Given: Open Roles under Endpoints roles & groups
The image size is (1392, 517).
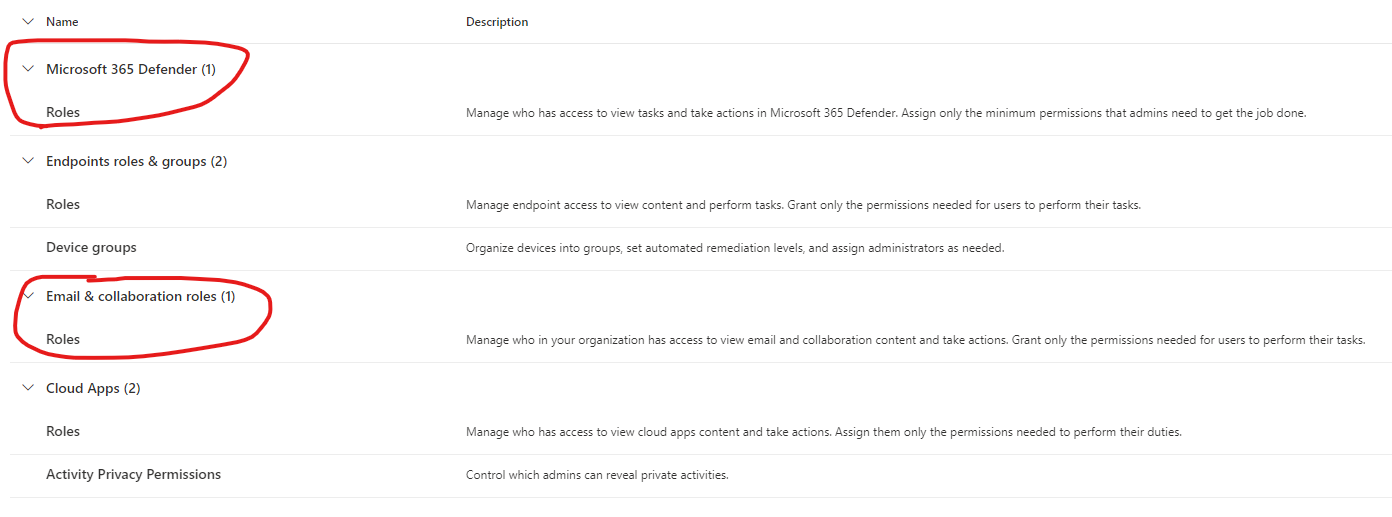Looking at the screenshot, I should click(63, 204).
